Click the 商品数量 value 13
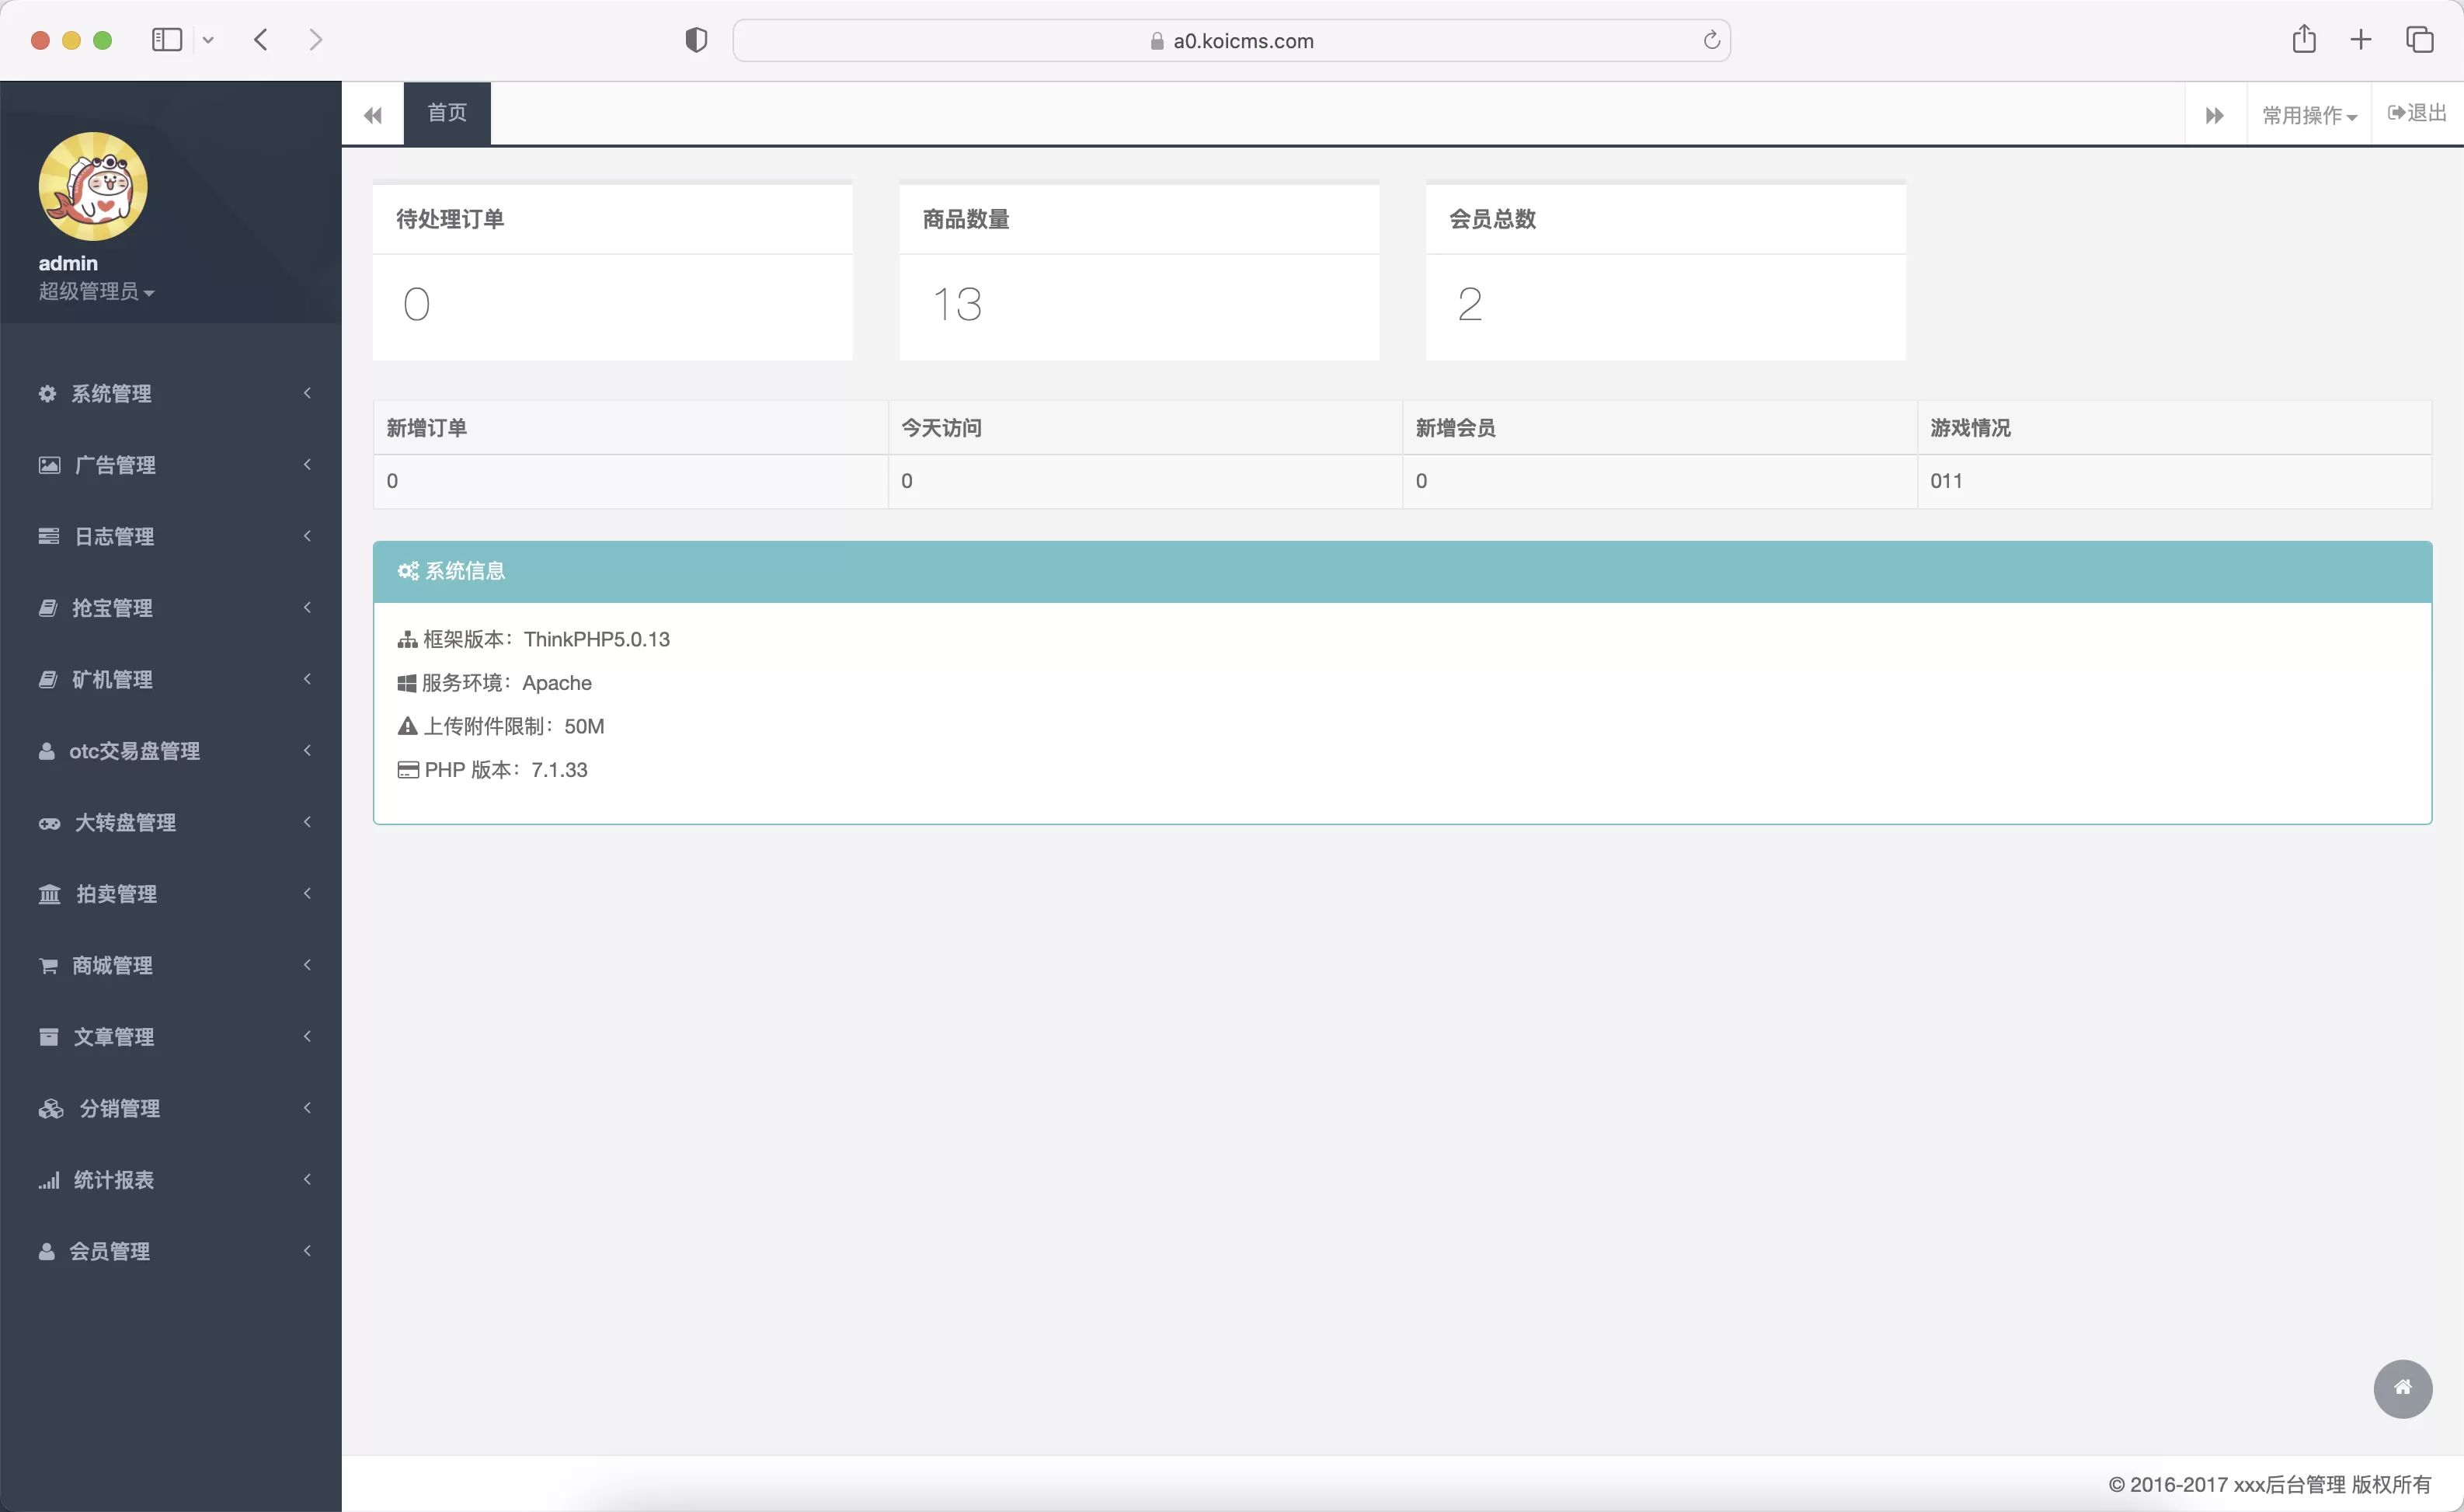2464x1512 pixels. click(957, 304)
